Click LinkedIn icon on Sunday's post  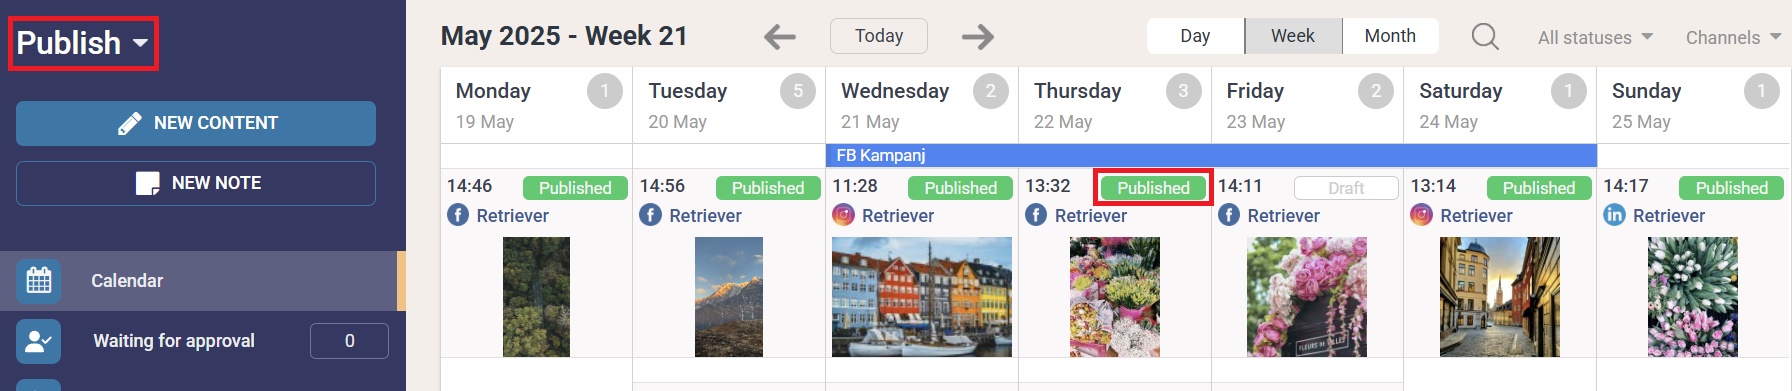[x=1614, y=215]
